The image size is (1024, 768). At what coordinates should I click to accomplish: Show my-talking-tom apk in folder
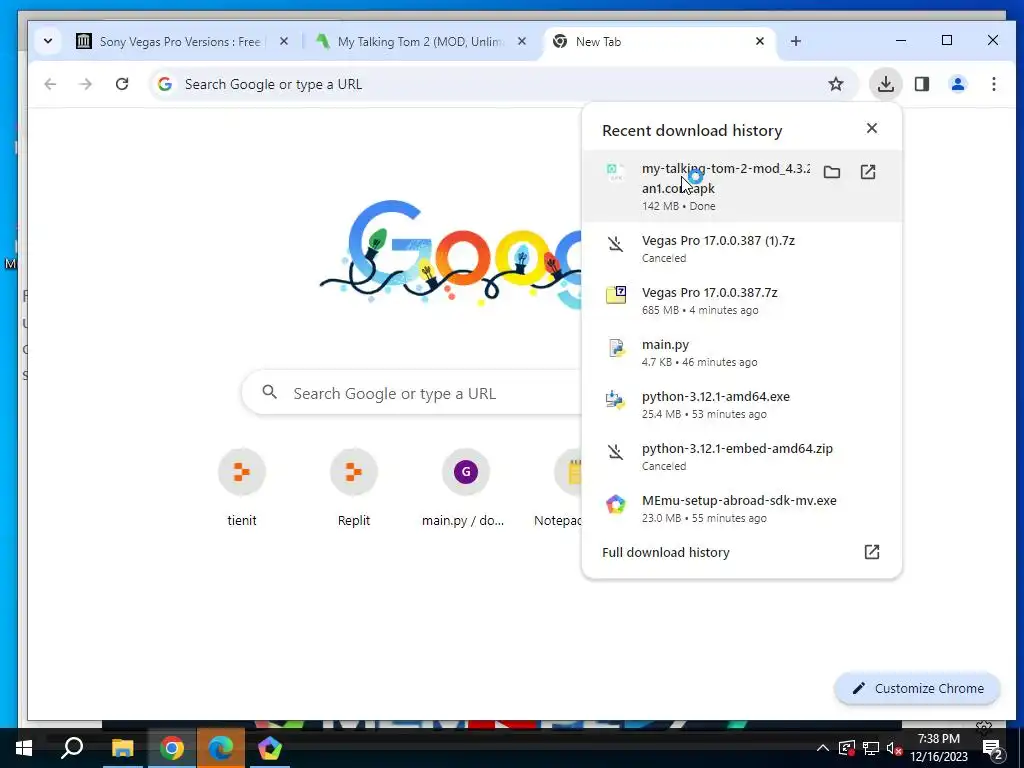831,172
